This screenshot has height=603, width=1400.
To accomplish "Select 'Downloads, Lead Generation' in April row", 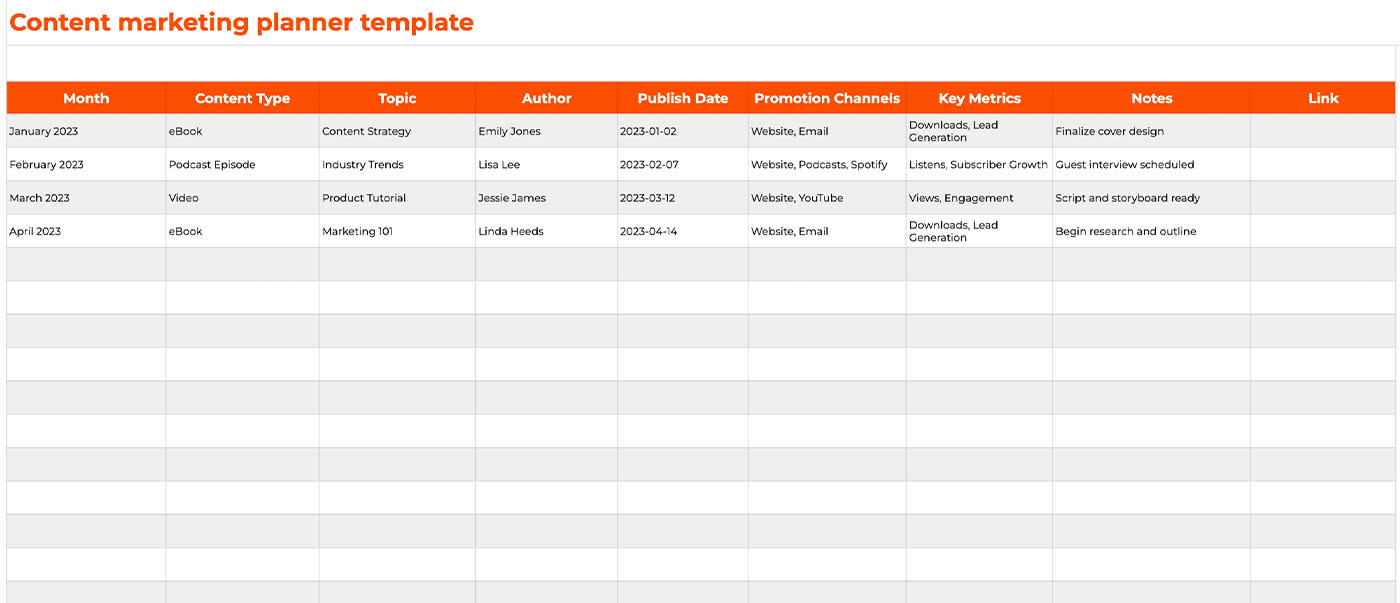I will coord(979,231).
